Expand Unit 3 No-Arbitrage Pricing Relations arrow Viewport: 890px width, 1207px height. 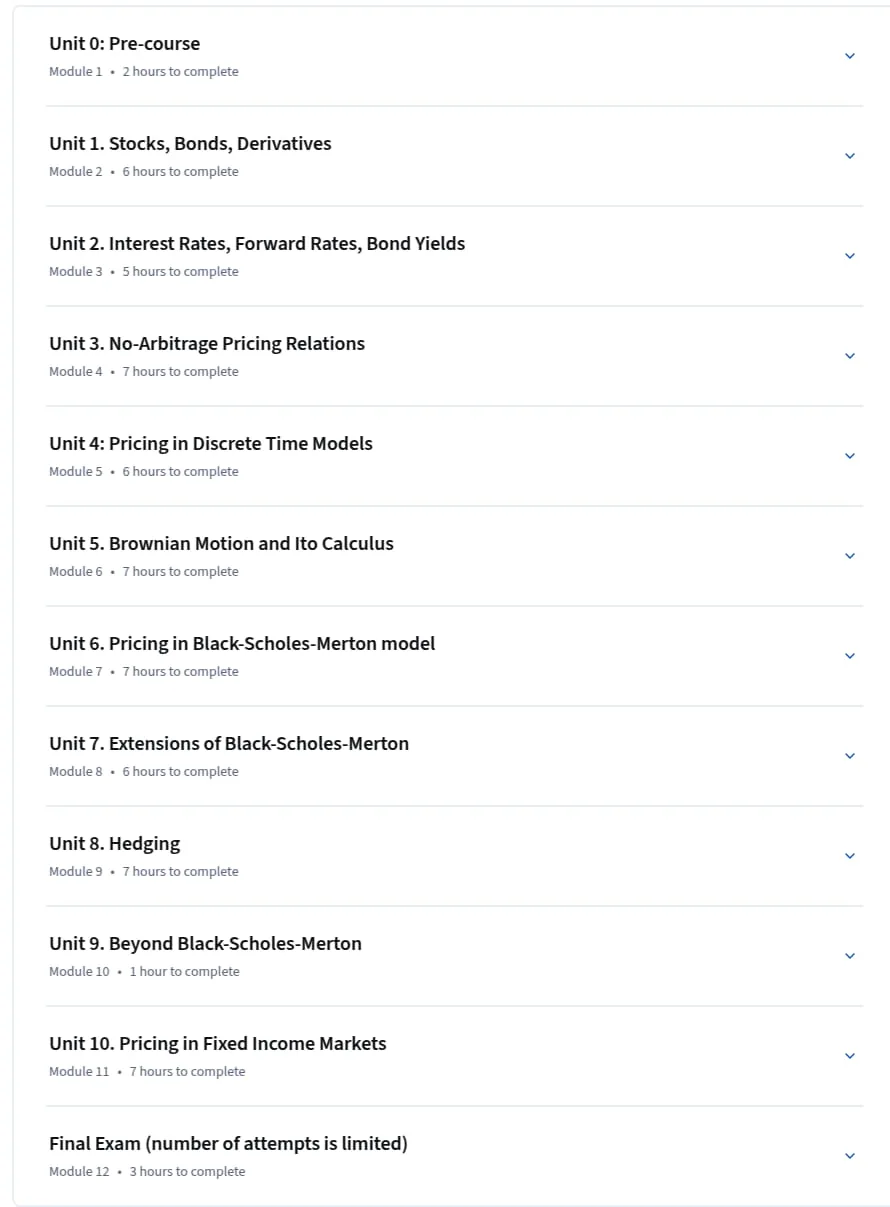[x=850, y=356]
